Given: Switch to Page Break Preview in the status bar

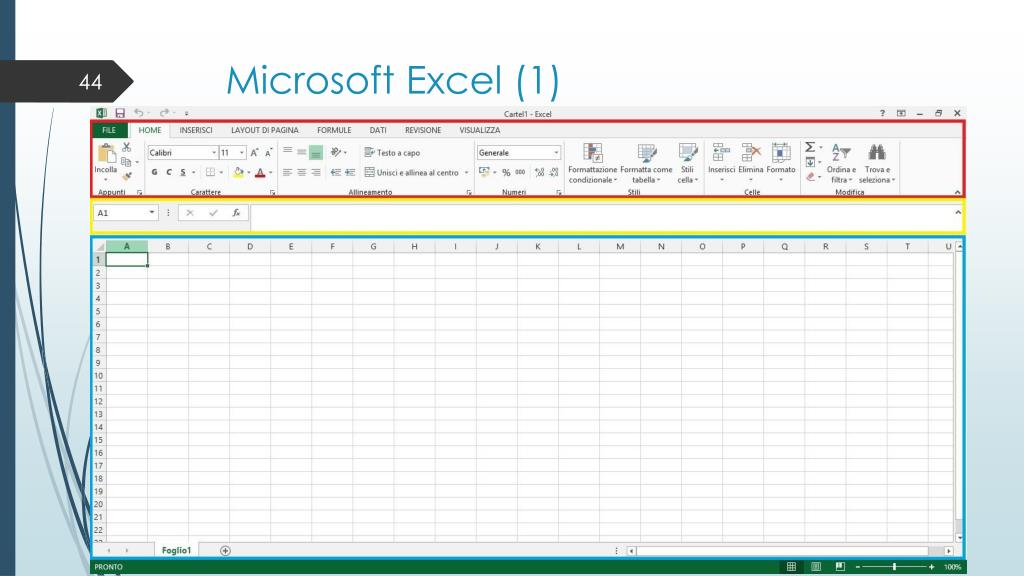Looking at the screenshot, I should point(840,567).
